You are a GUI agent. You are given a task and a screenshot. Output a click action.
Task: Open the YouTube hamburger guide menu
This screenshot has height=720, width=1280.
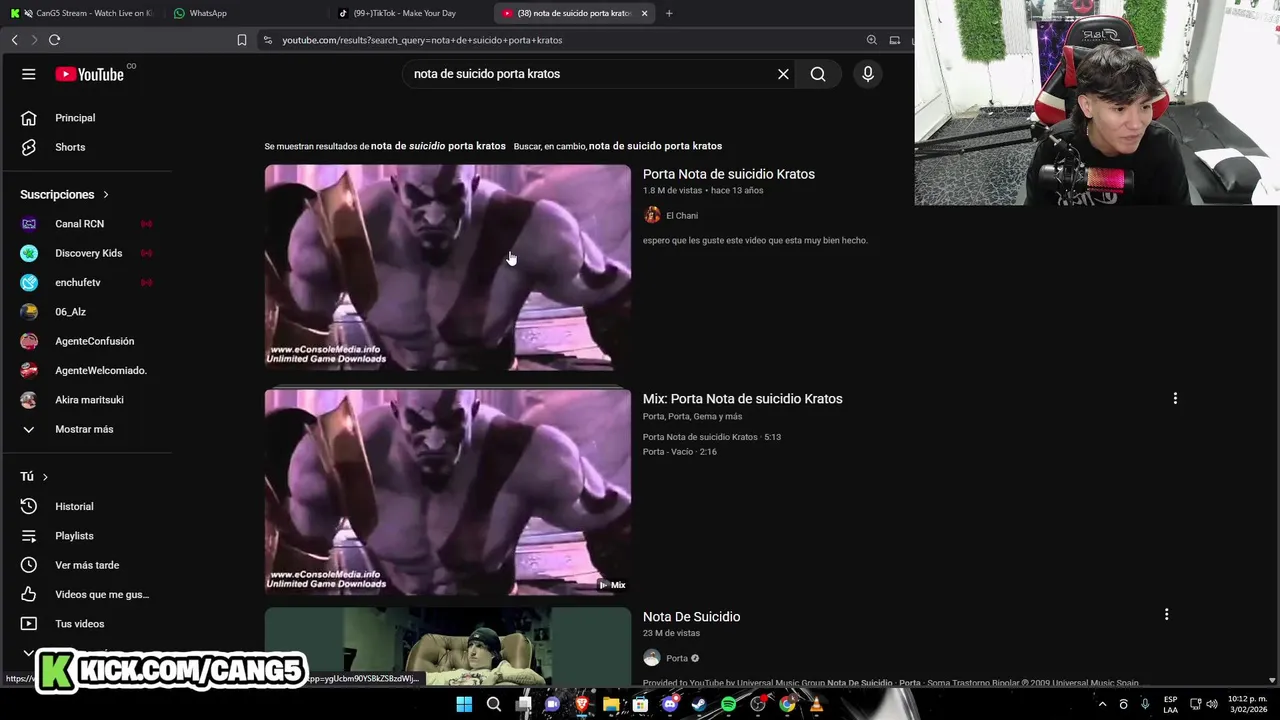29,74
